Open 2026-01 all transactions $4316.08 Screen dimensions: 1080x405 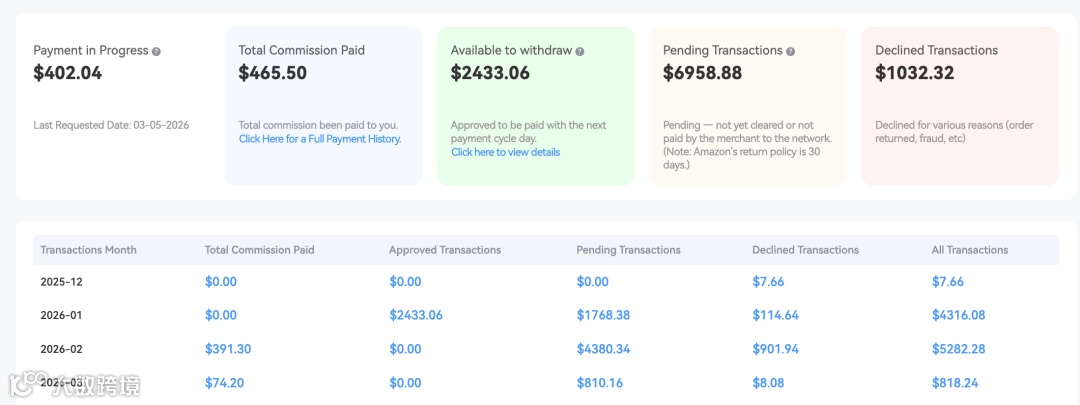pyautogui.click(x=958, y=315)
